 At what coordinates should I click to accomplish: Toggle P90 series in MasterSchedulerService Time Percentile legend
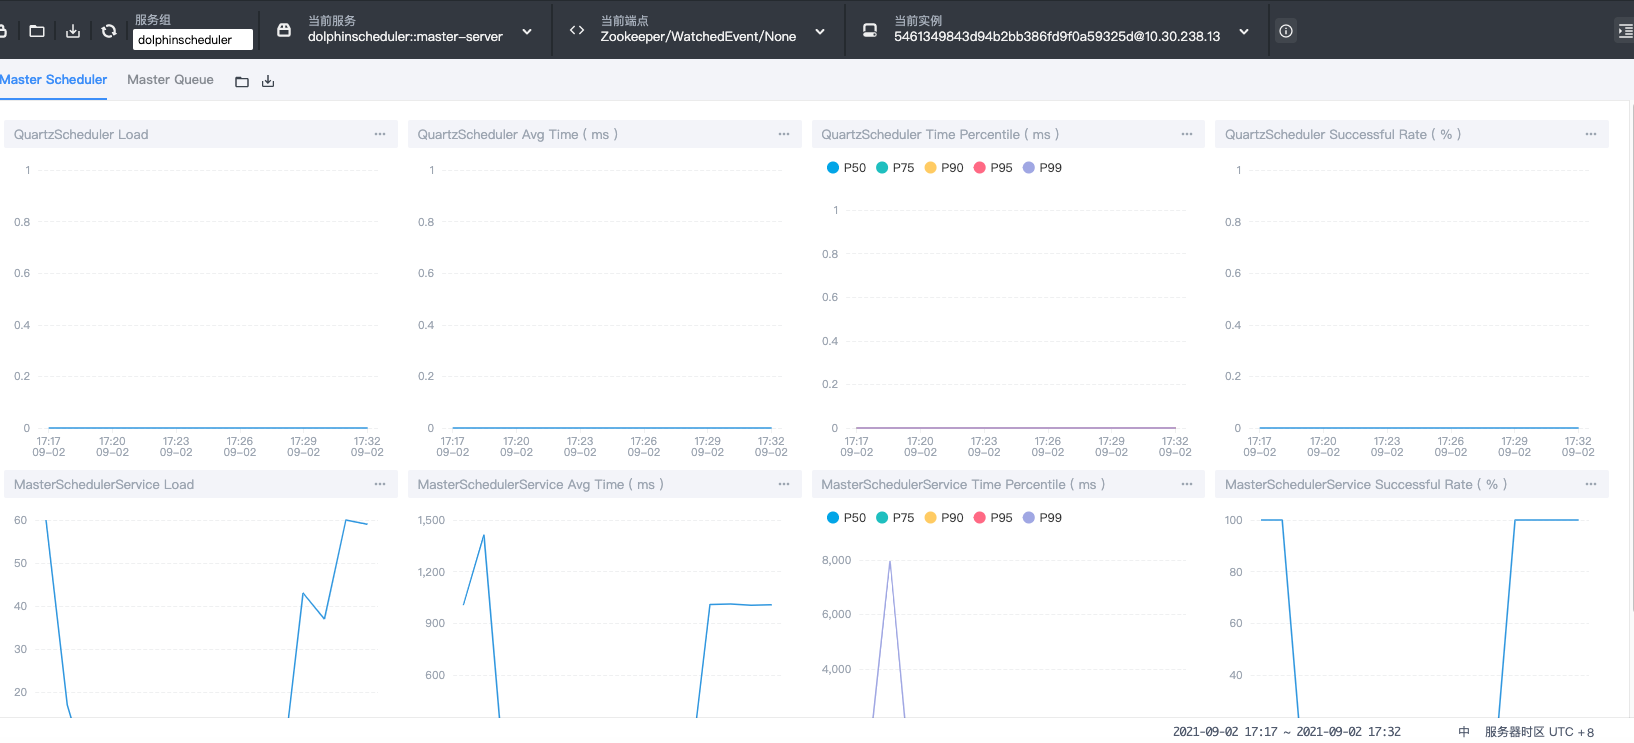[x=944, y=518]
